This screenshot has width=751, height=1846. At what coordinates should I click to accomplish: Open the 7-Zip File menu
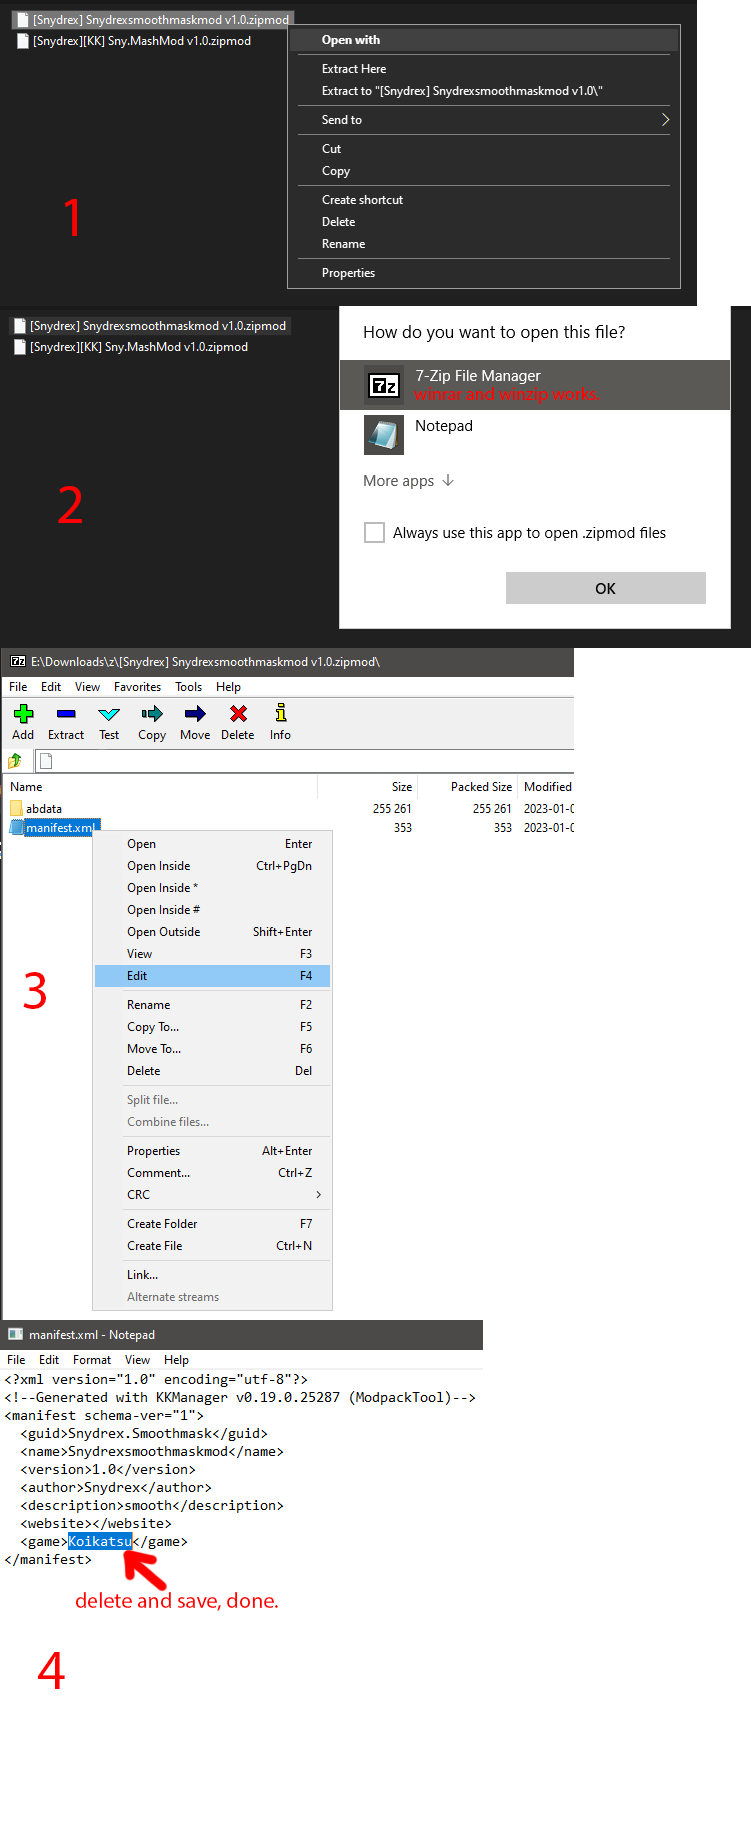(18, 687)
